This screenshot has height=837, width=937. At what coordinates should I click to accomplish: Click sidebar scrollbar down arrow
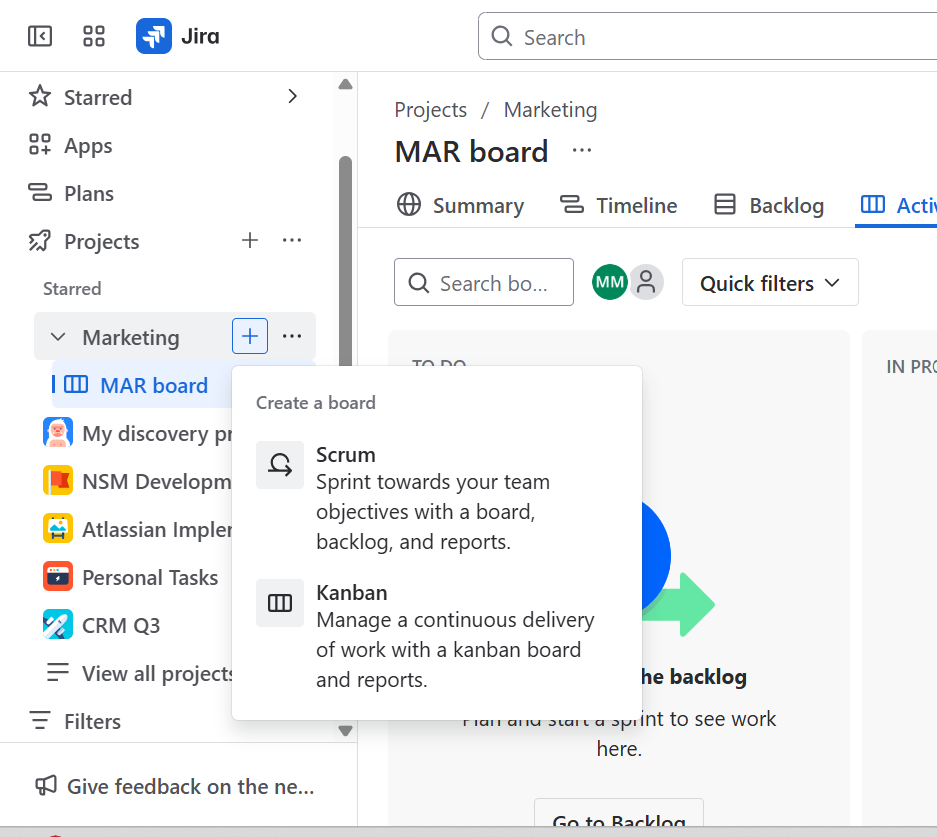(x=345, y=730)
